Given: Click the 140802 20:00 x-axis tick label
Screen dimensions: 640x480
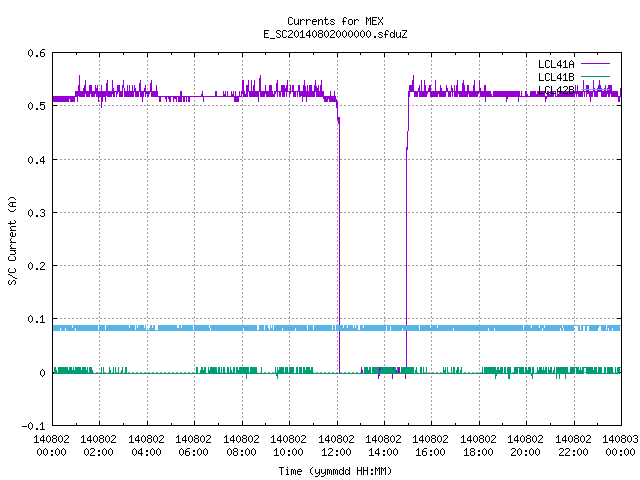Looking at the screenshot, I should point(525,446).
